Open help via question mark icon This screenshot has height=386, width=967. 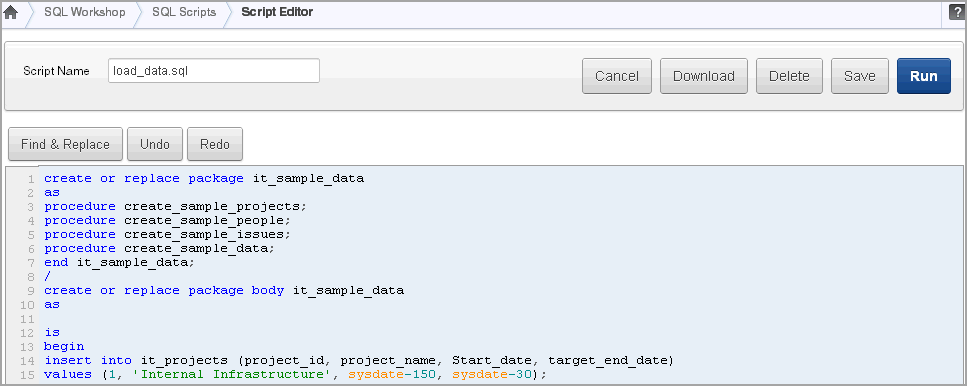(957, 12)
